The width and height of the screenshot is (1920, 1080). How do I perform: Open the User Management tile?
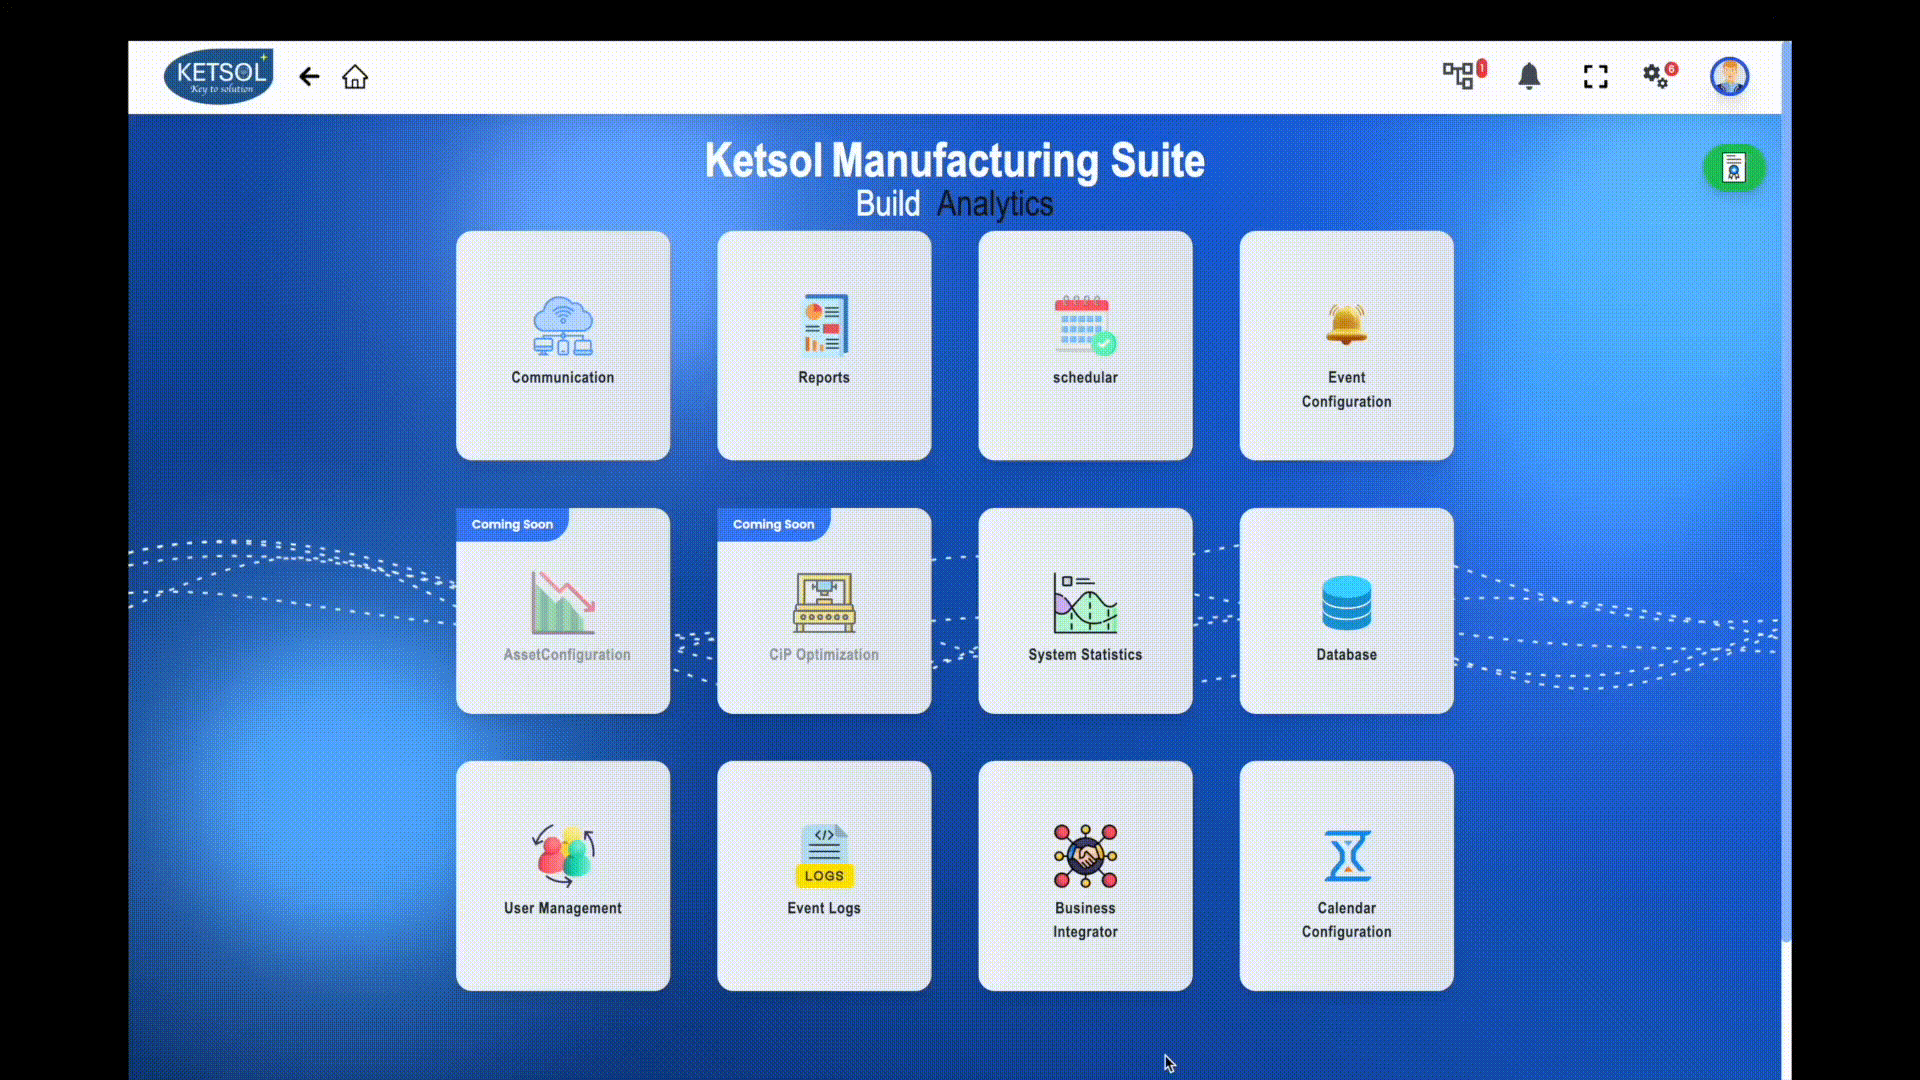pyautogui.click(x=563, y=875)
